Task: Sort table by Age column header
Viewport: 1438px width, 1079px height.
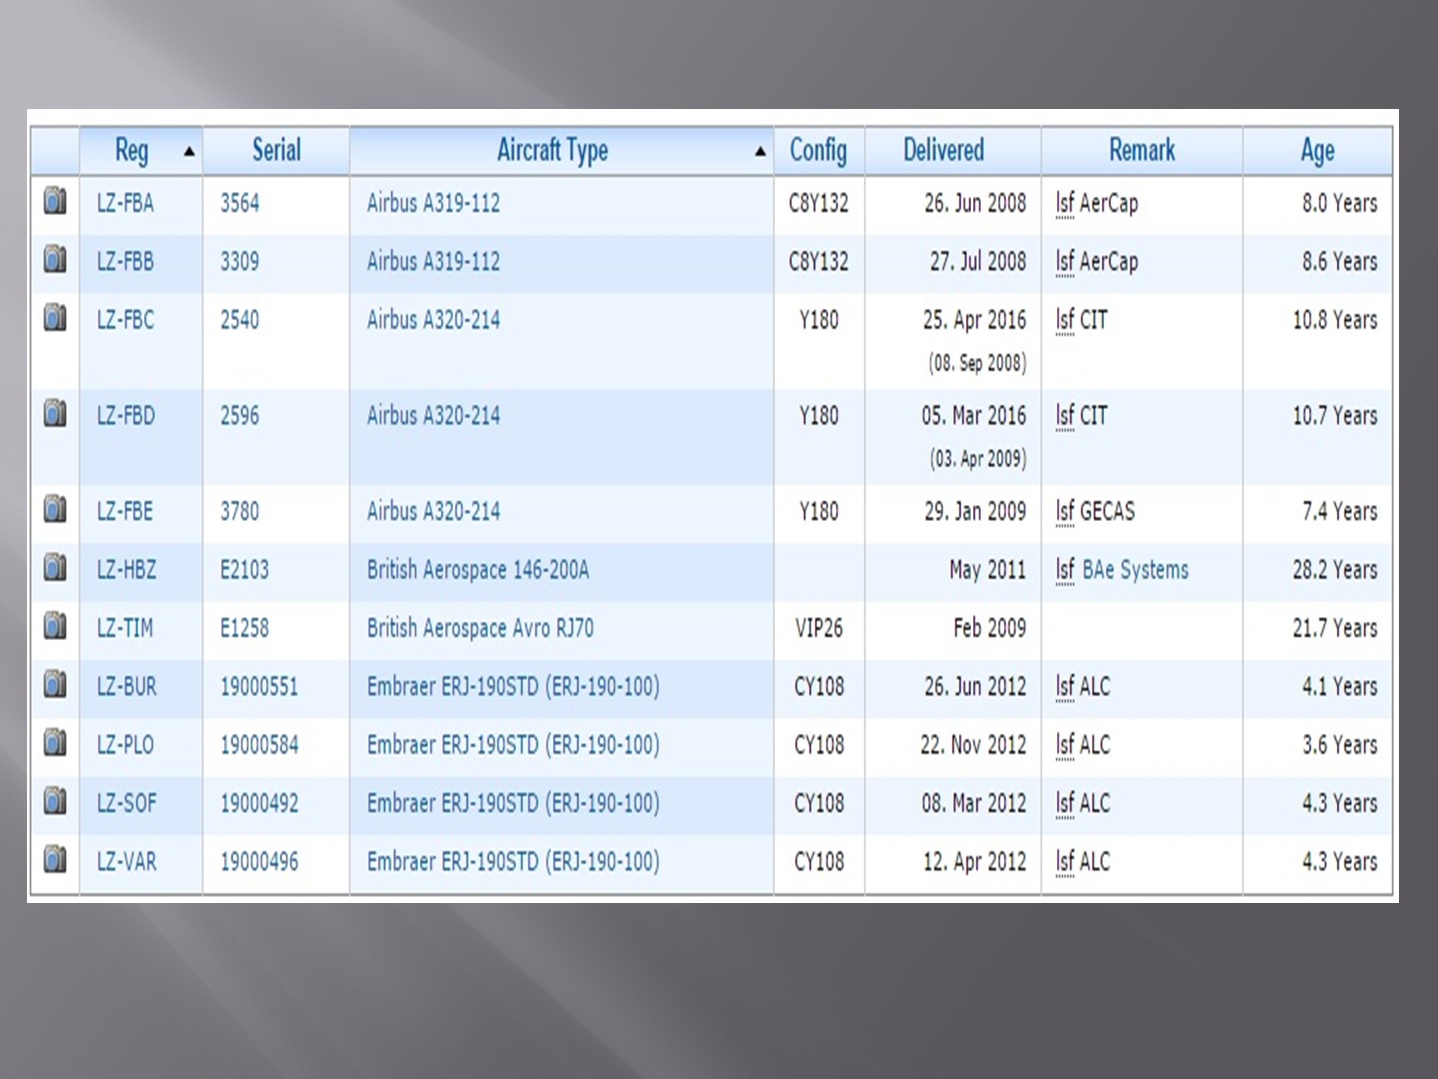Action: (1317, 151)
